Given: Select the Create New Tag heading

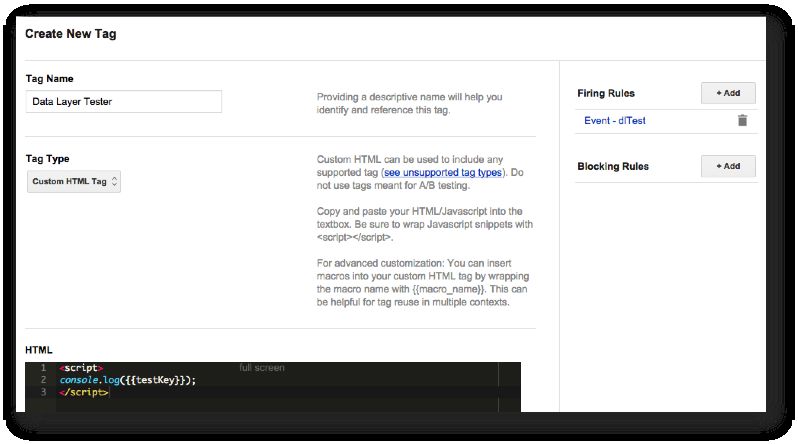Looking at the screenshot, I should click(x=71, y=34).
